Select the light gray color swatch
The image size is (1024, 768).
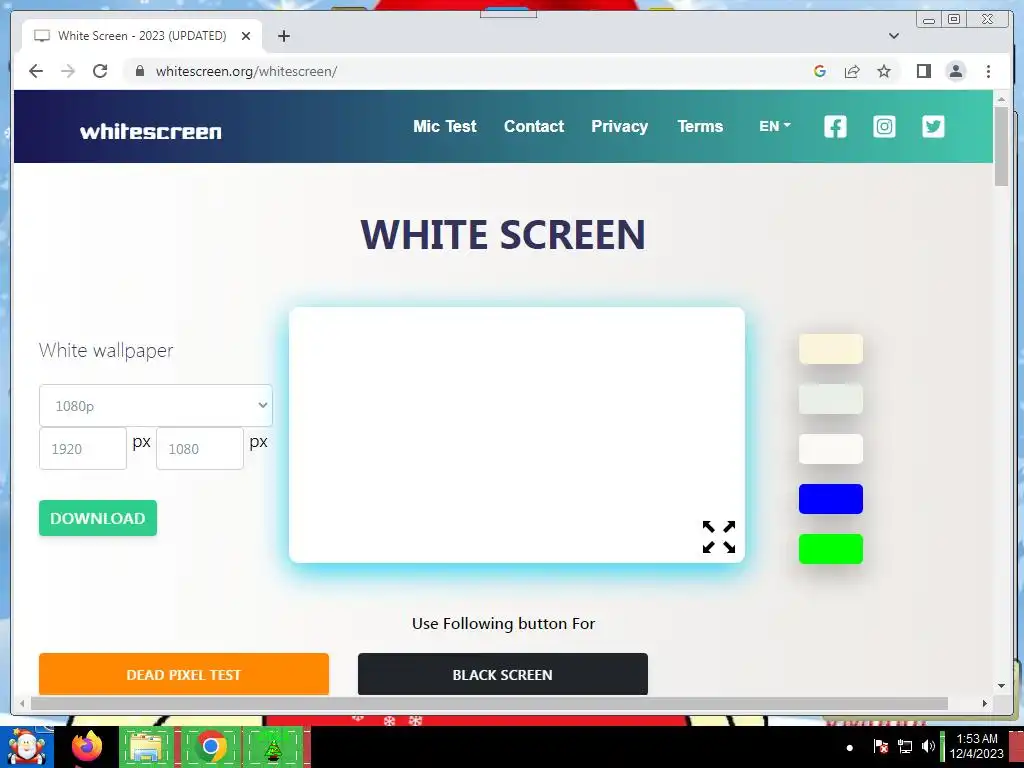[831, 399]
